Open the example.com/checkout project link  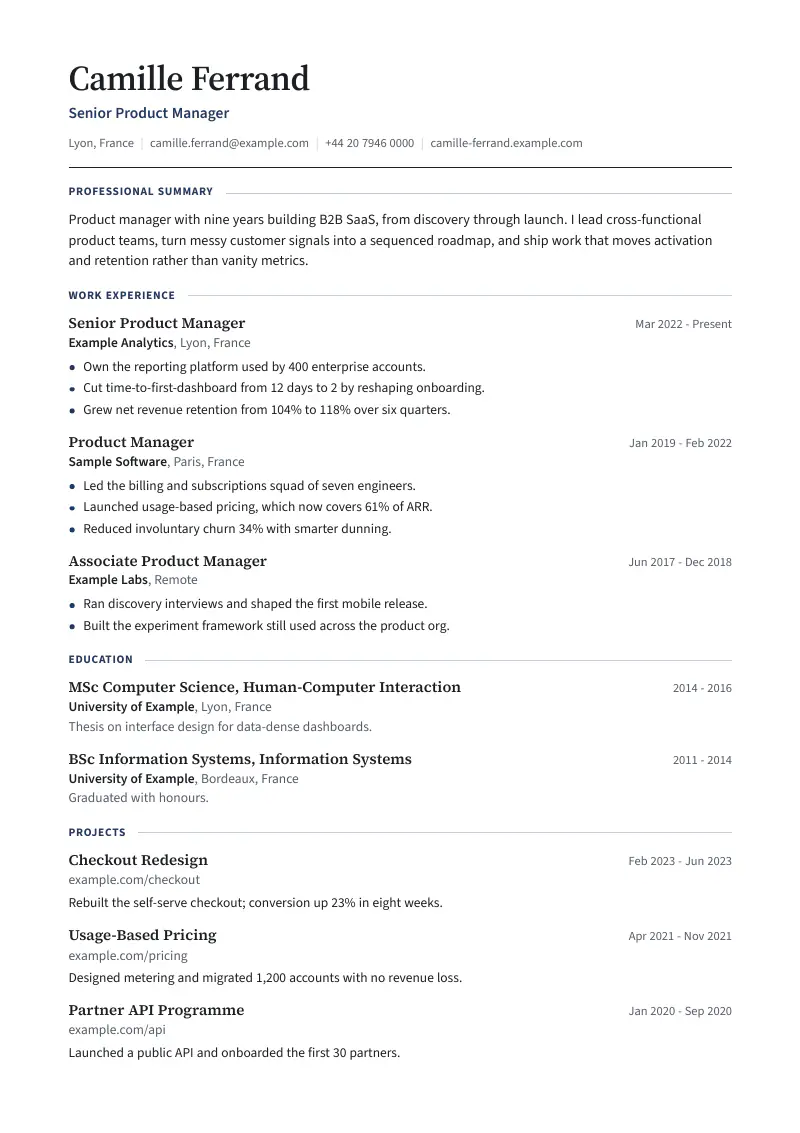134,880
